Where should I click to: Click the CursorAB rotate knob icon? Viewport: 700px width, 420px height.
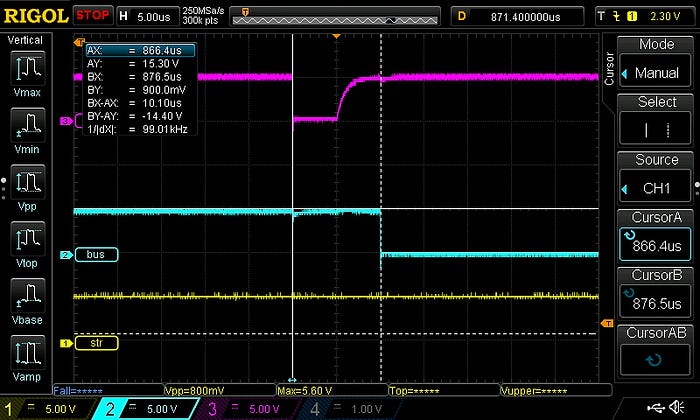pyautogui.click(x=654, y=360)
